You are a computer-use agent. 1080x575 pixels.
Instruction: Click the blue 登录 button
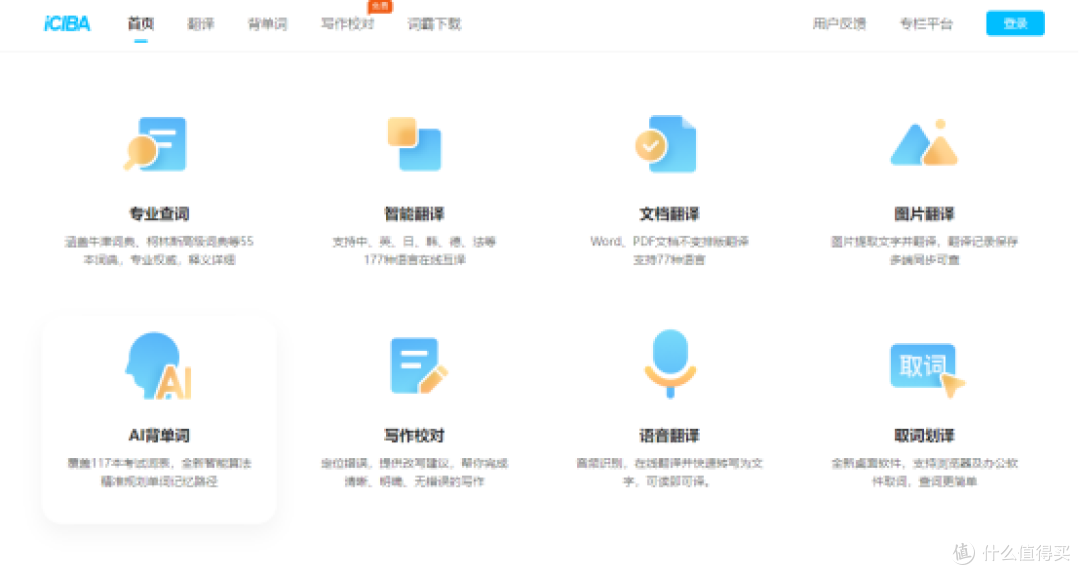pyautogui.click(x=1015, y=23)
